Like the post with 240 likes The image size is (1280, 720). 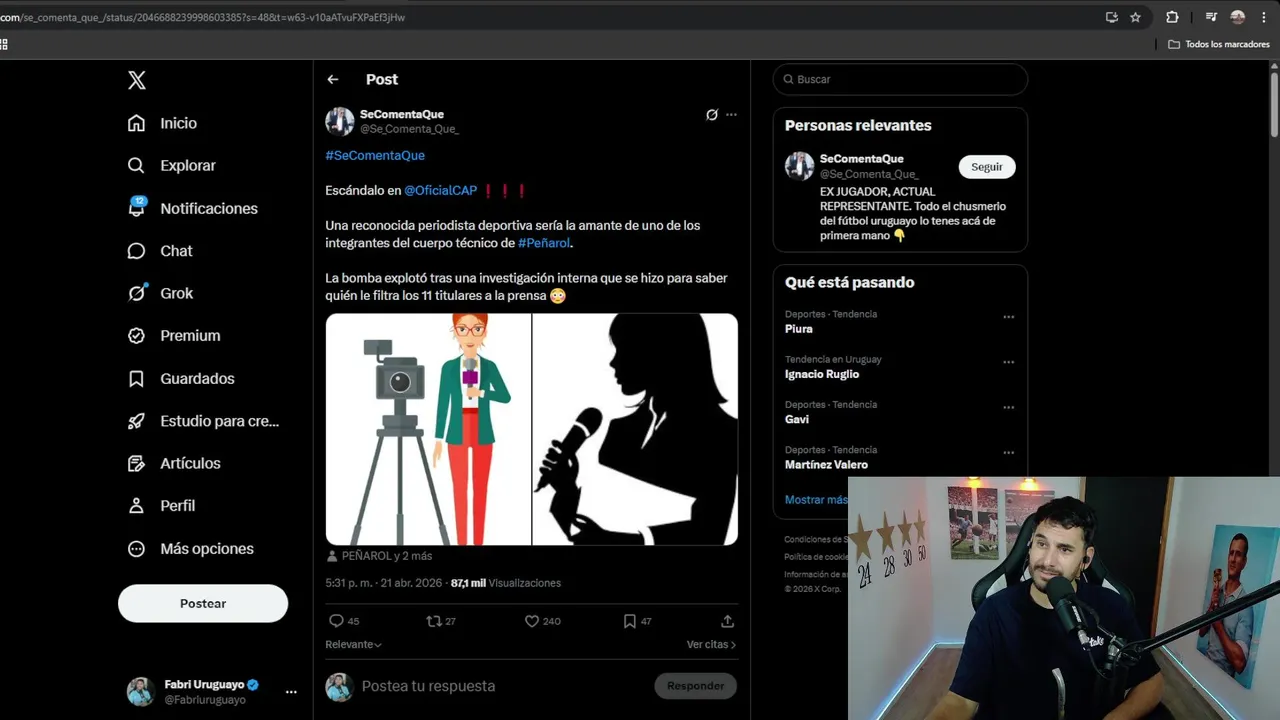click(543, 621)
